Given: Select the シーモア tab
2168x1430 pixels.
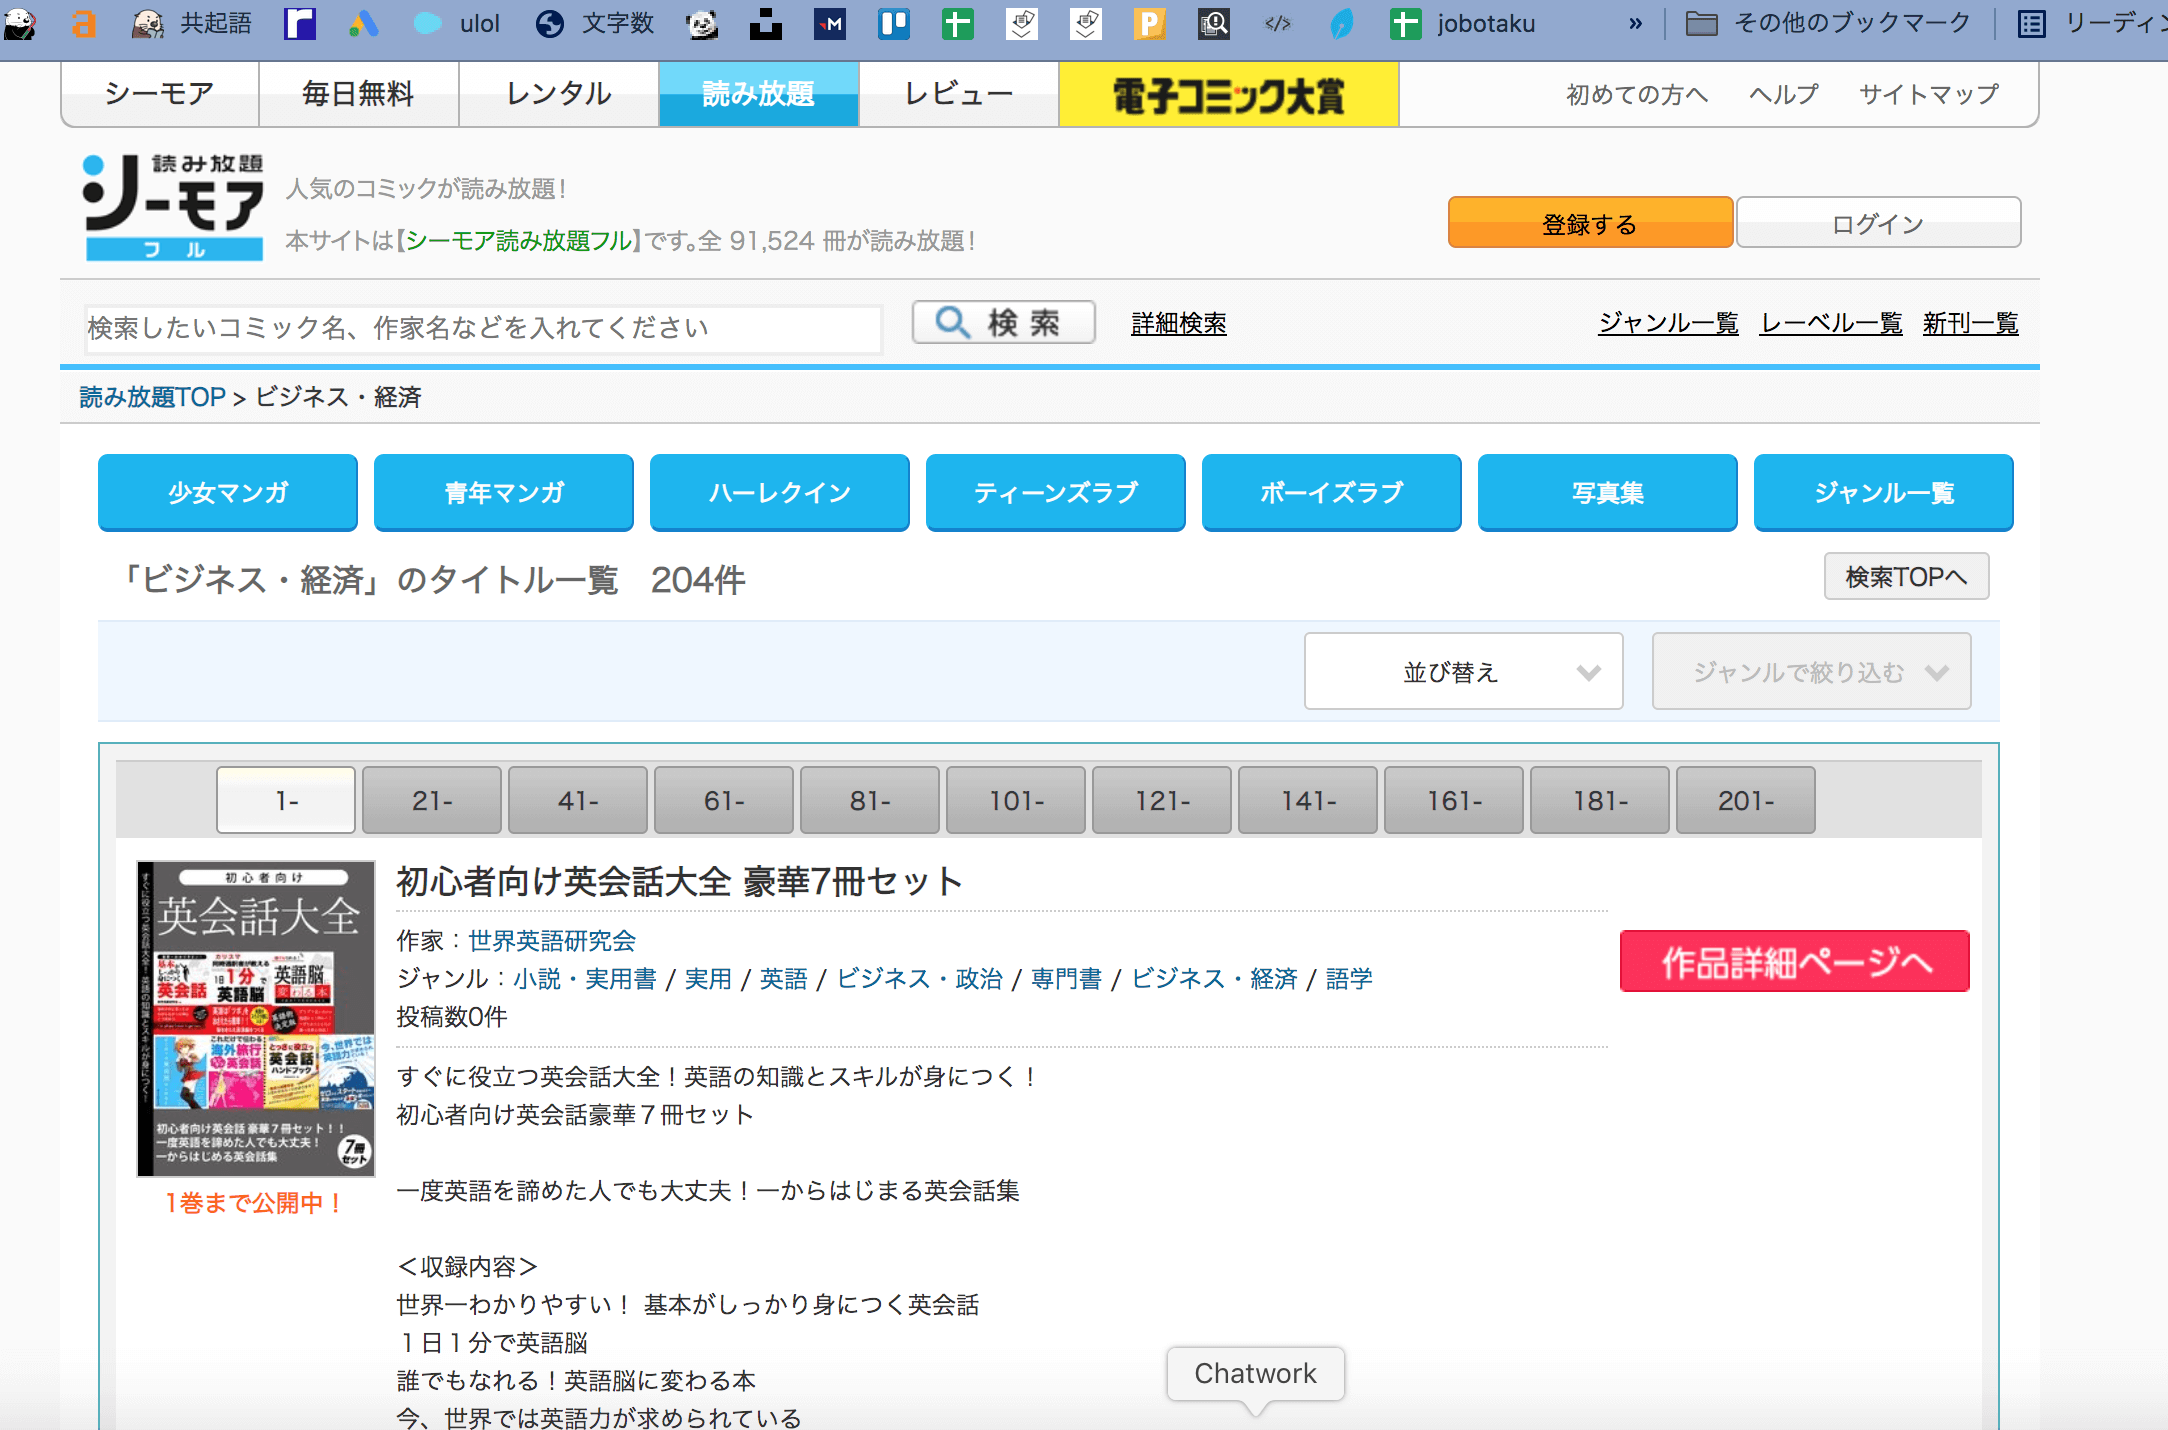Looking at the screenshot, I should pyautogui.click(x=160, y=94).
